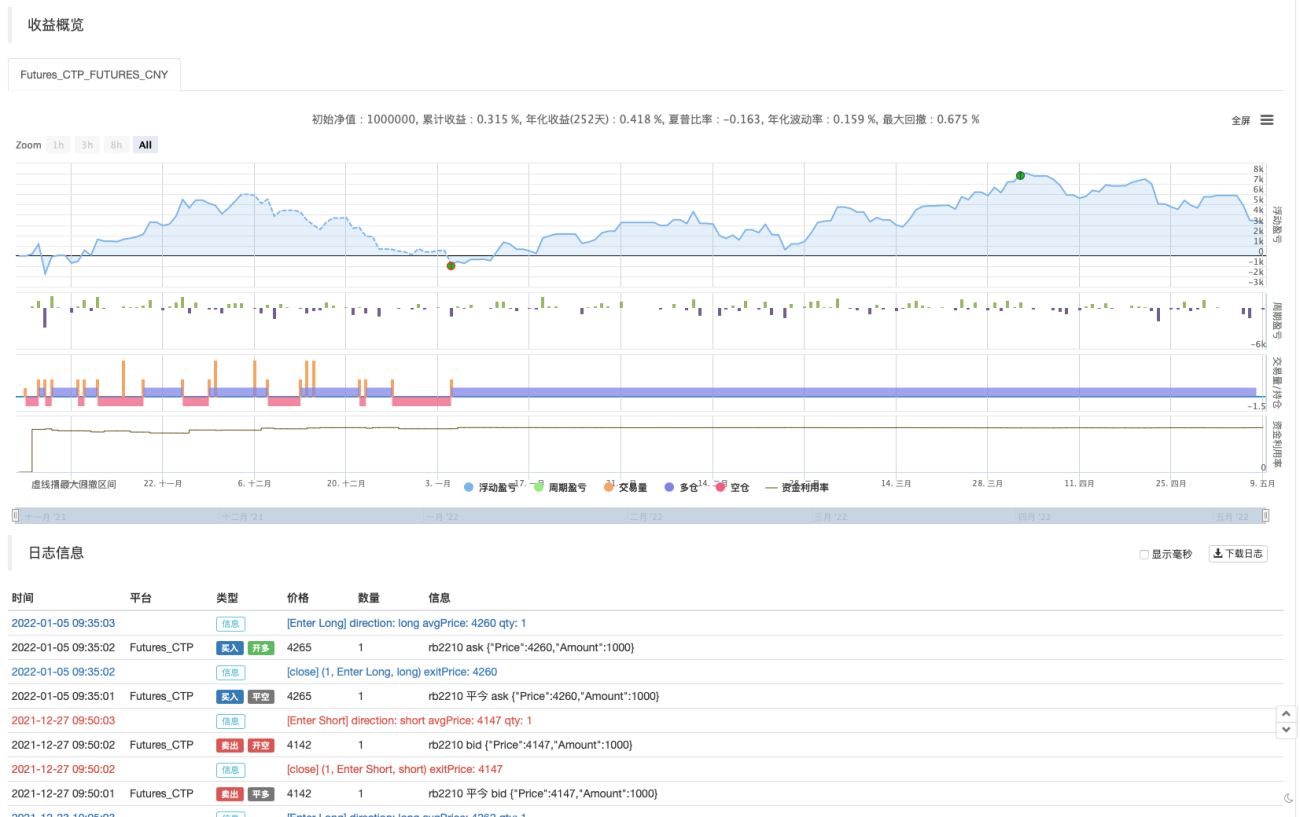Click the 价格 column header
This screenshot has width=1300, height=817.
298,598
